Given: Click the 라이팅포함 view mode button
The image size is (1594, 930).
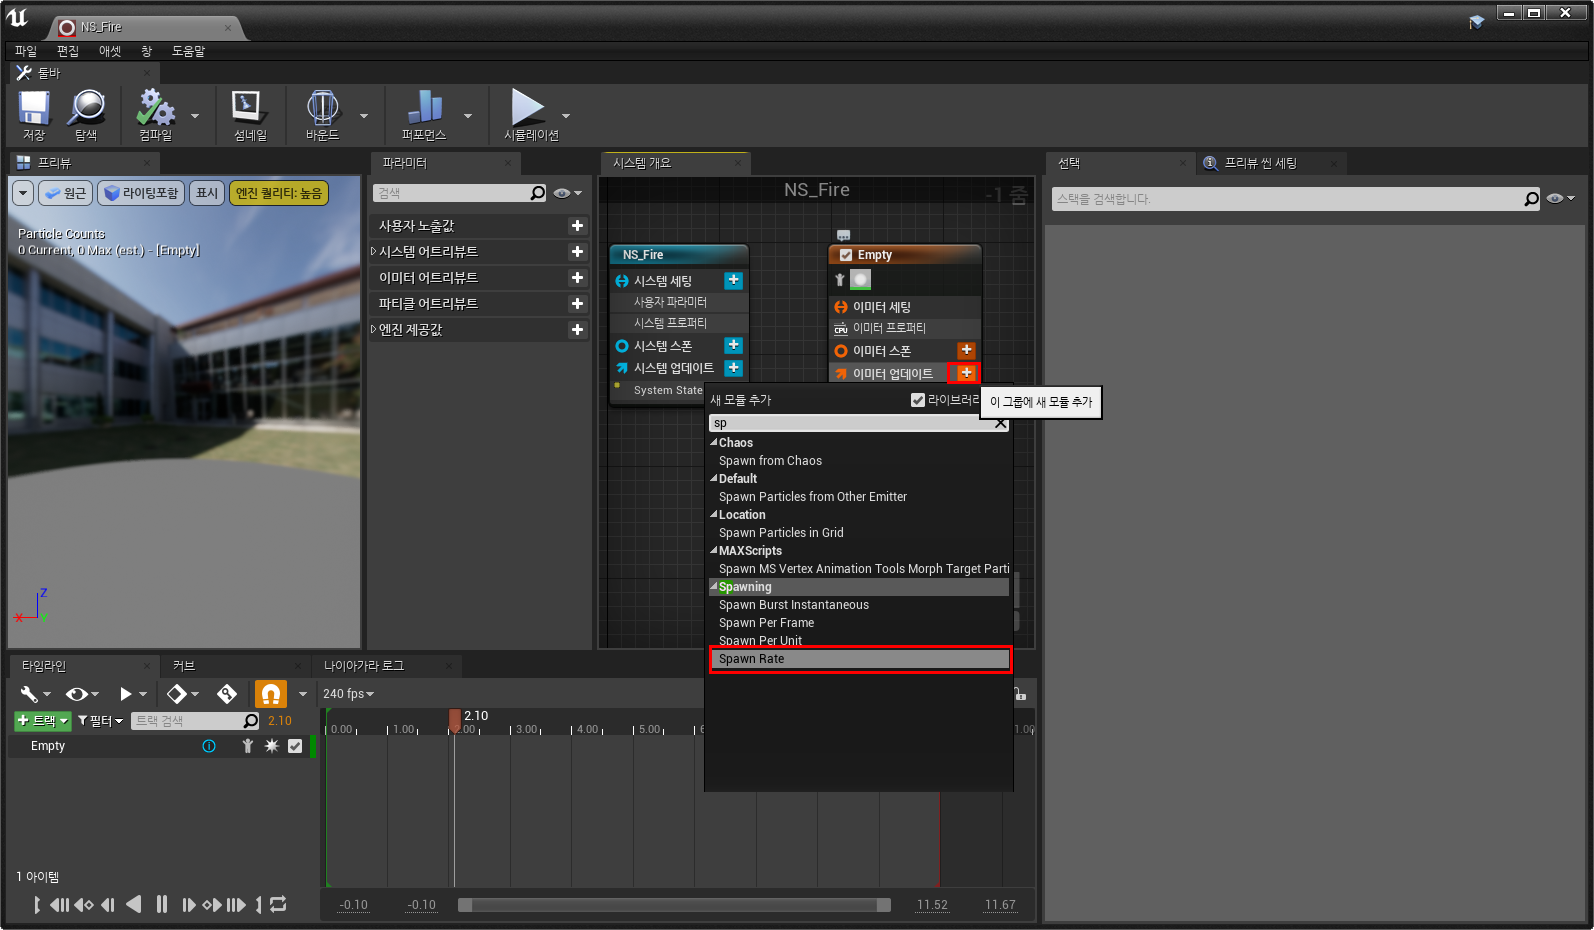Looking at the screenshot, I should 141,193.
